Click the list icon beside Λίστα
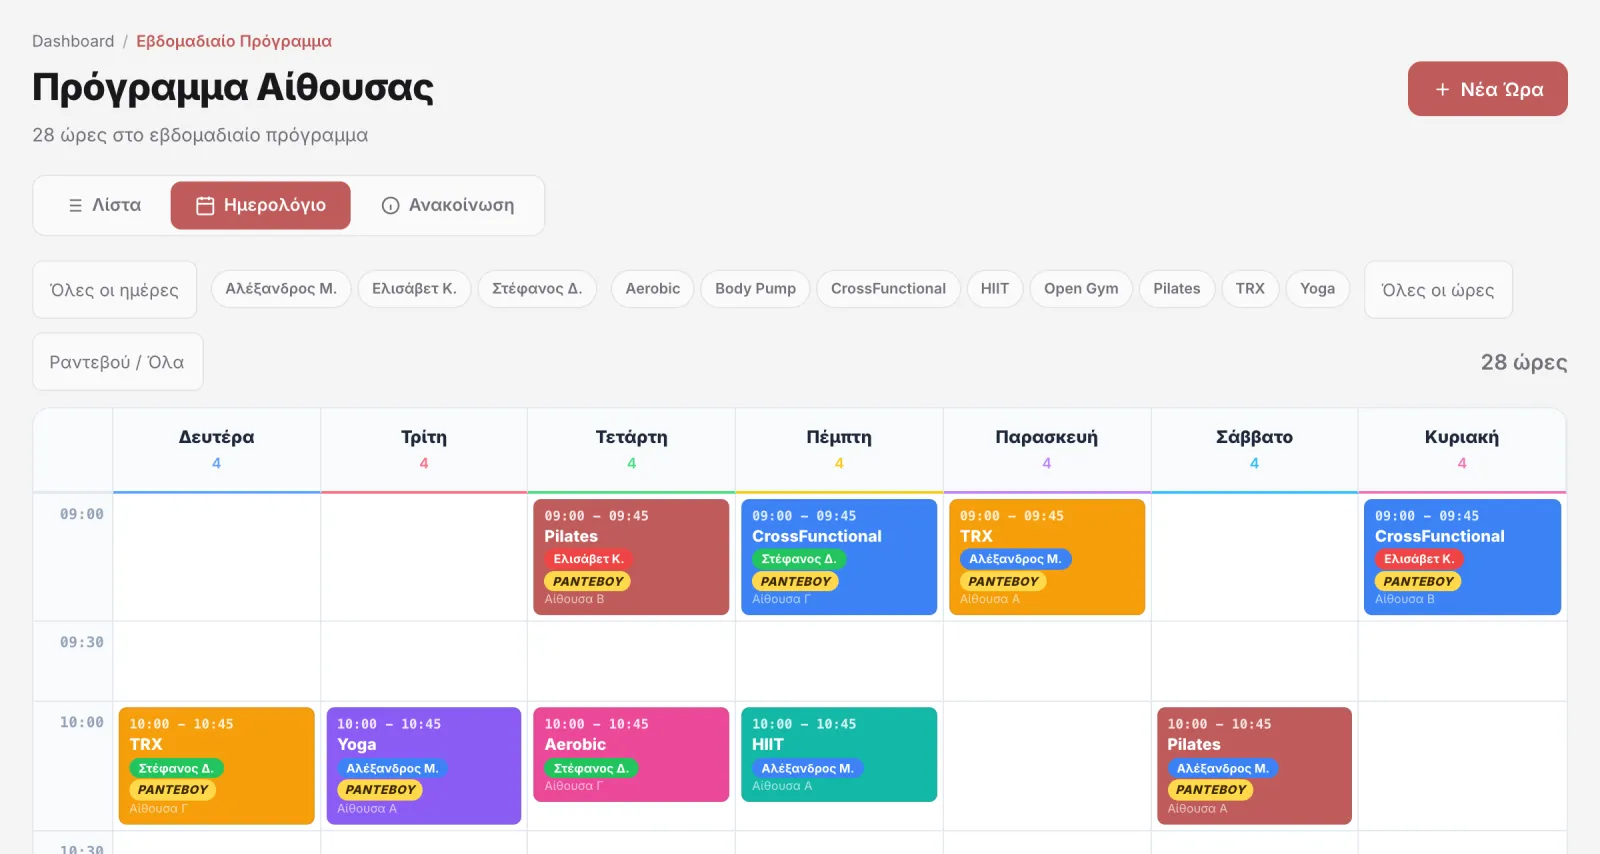The image size is (1600, 854). pos(75,205)
